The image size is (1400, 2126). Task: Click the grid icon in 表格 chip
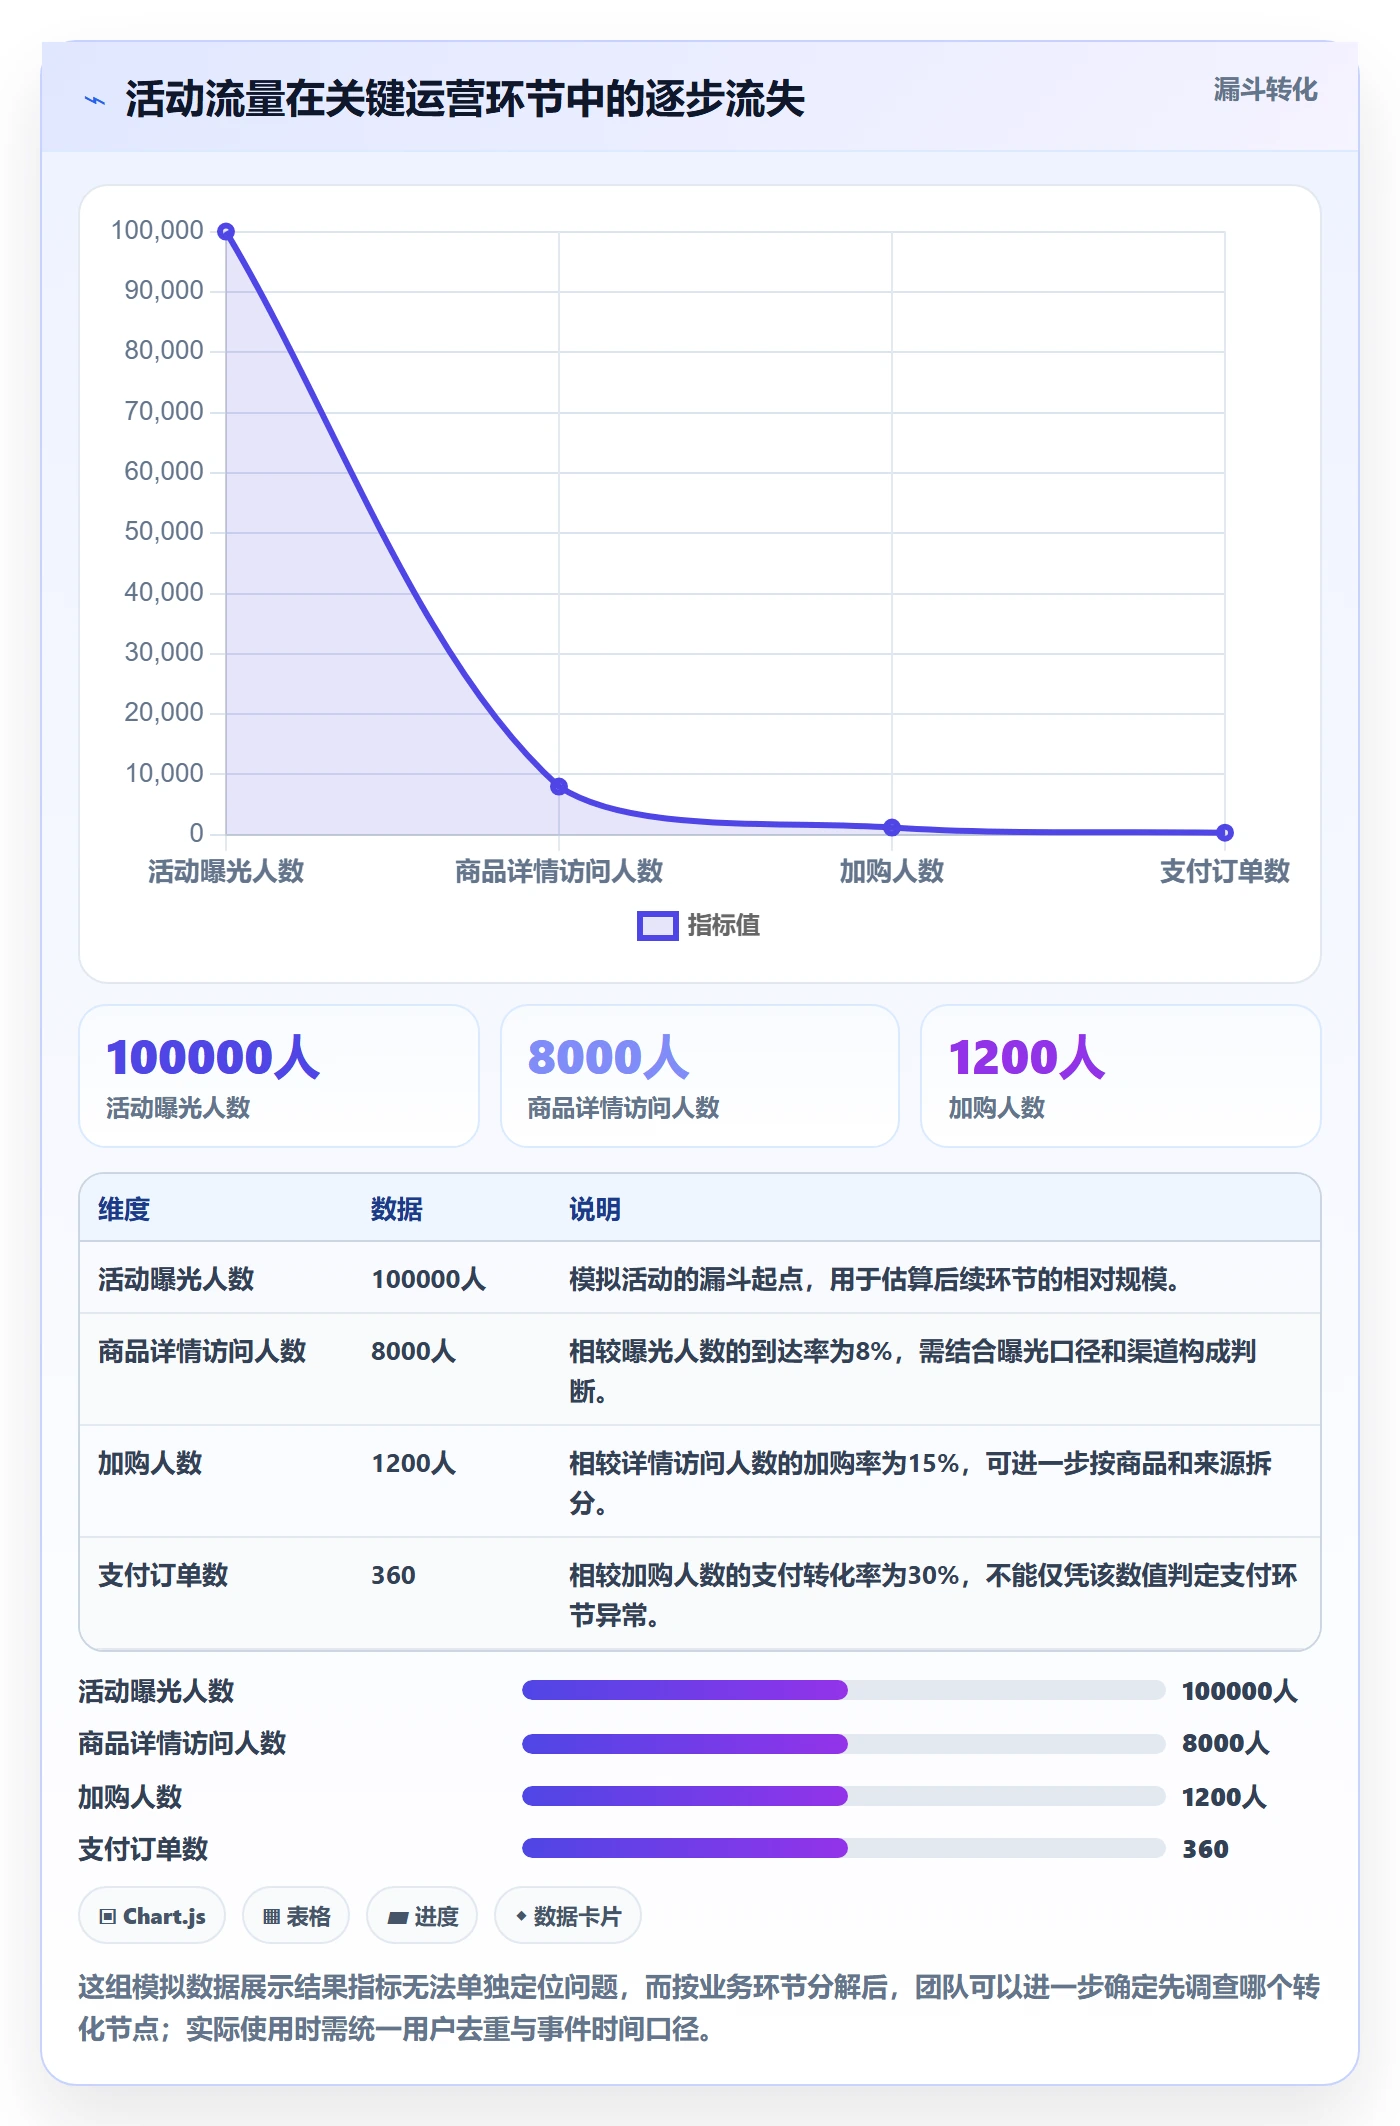point(271,1917)
